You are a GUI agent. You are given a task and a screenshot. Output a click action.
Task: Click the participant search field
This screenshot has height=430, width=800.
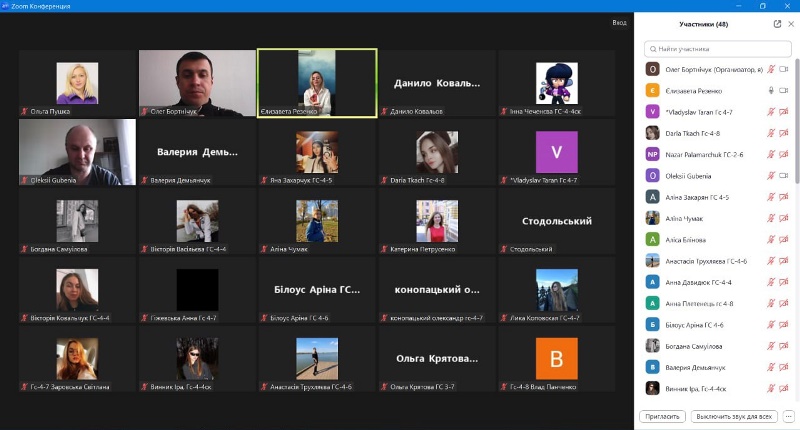(718, 48)
